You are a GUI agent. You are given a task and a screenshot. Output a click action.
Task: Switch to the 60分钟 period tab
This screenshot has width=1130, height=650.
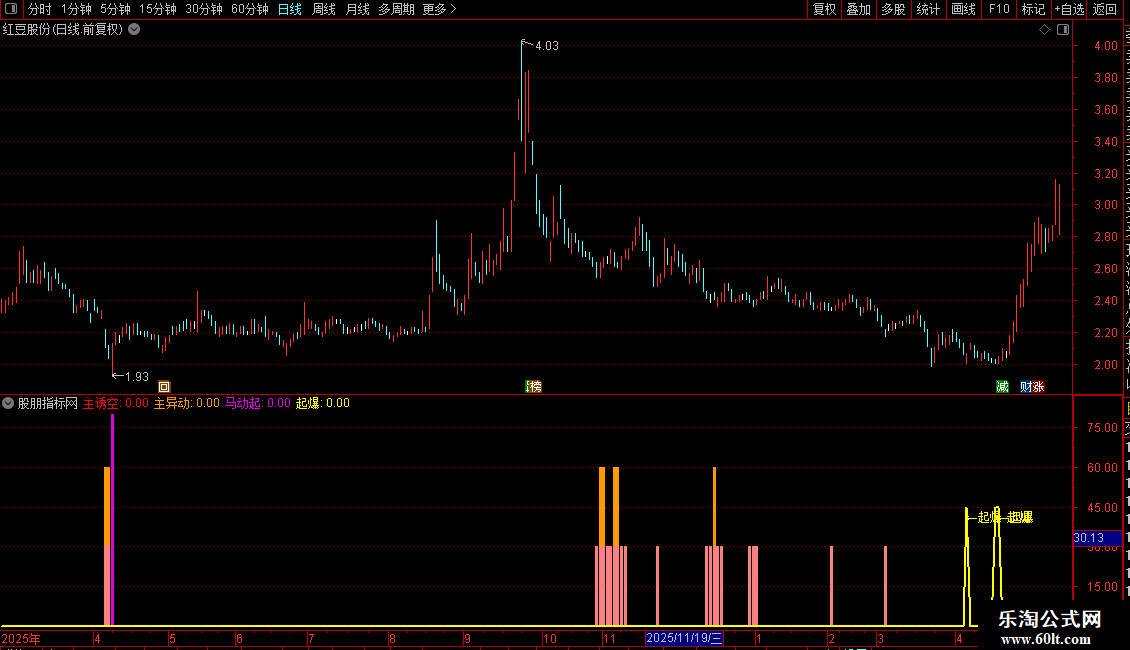(x=249, y=9)
